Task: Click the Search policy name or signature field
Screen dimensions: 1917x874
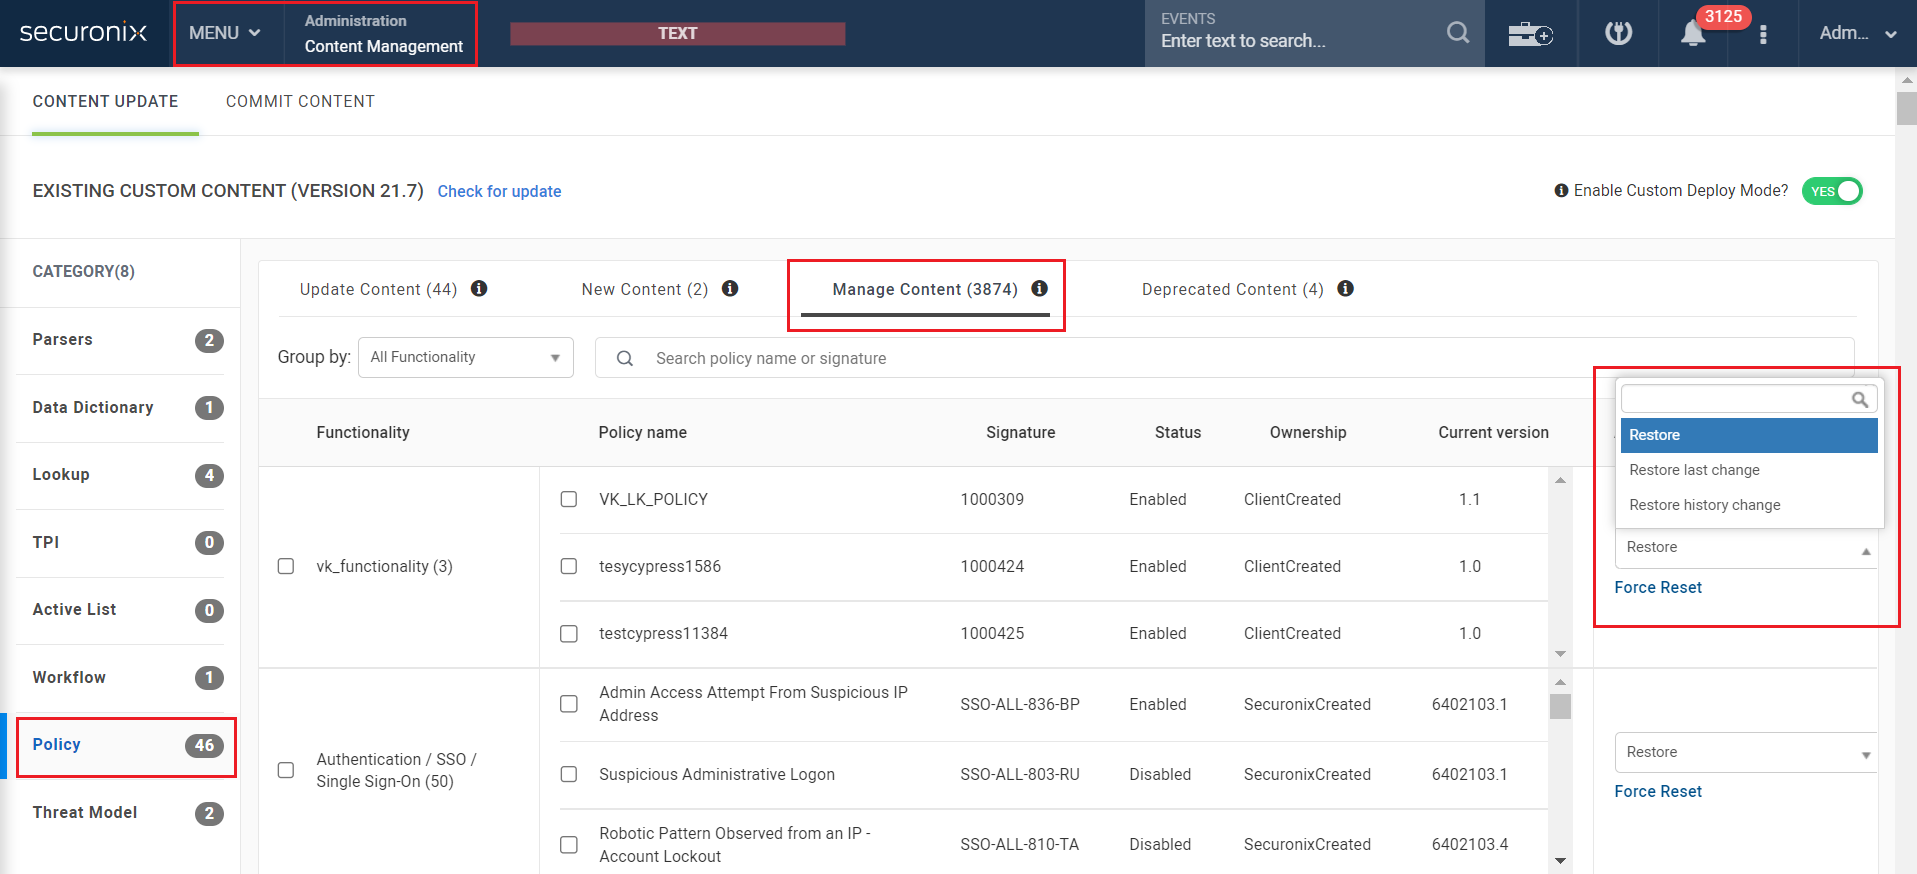Action: click(1224, 358)
